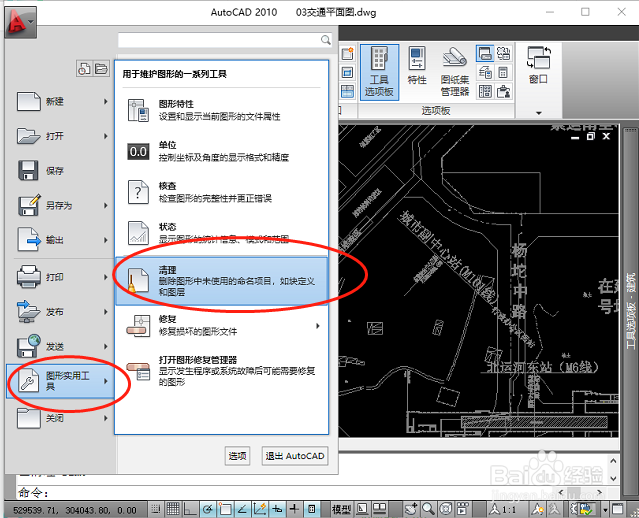The image size is (639, 518).
Task: Expand the 打印 submenu arrow
Action: tap(106, 277)
